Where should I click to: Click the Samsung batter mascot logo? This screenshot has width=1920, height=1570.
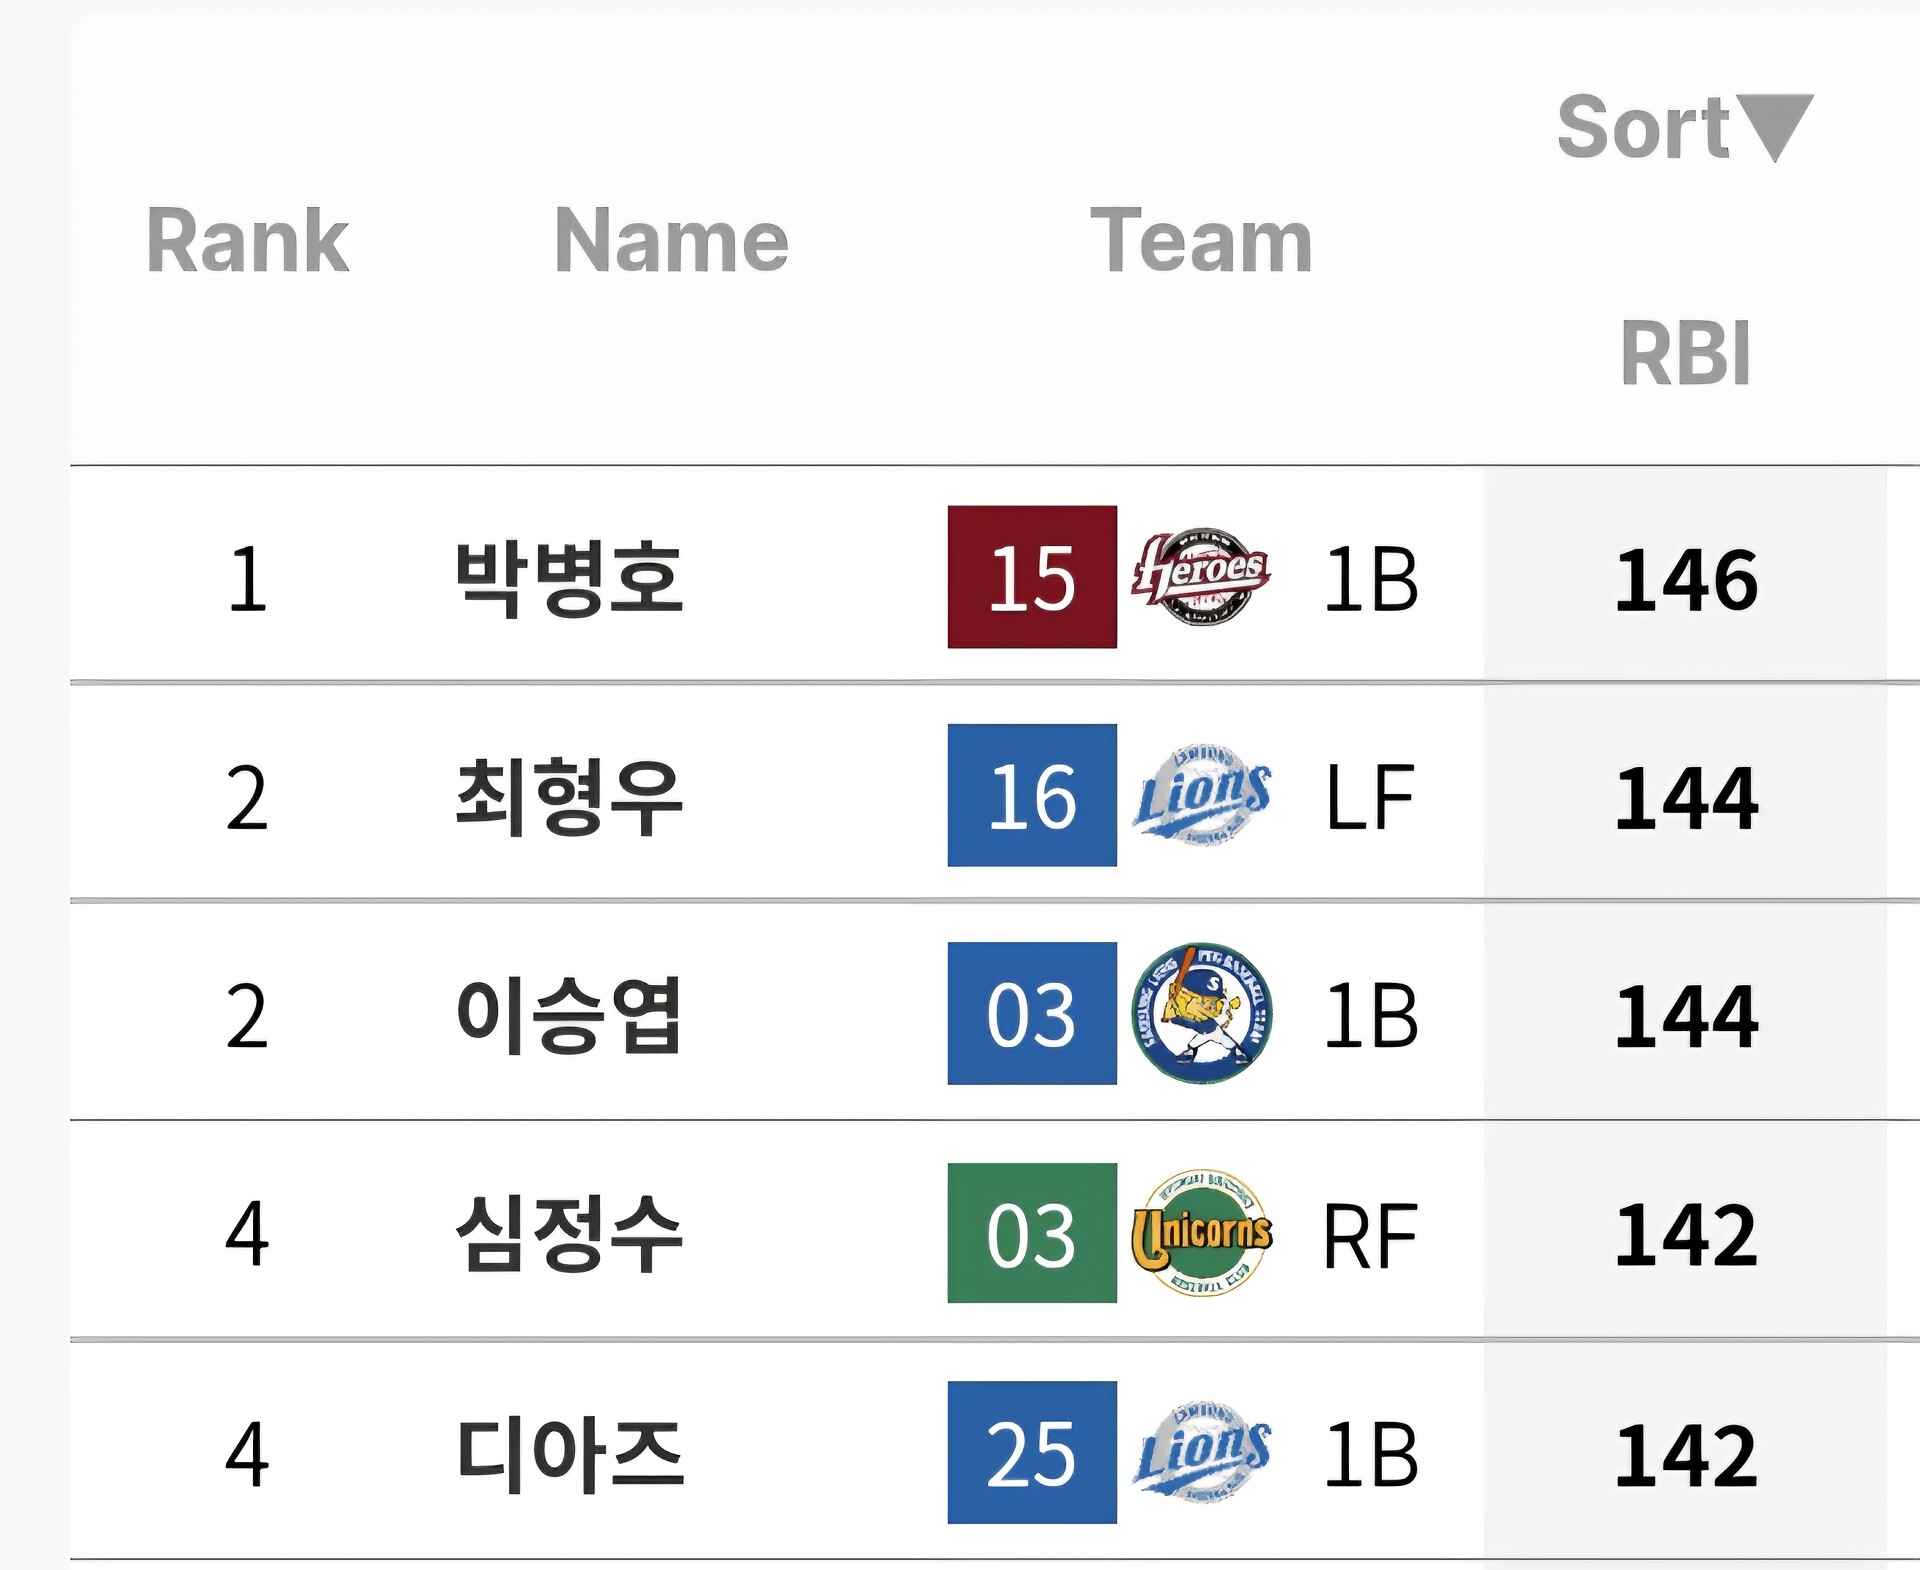click(1201, 1013)
